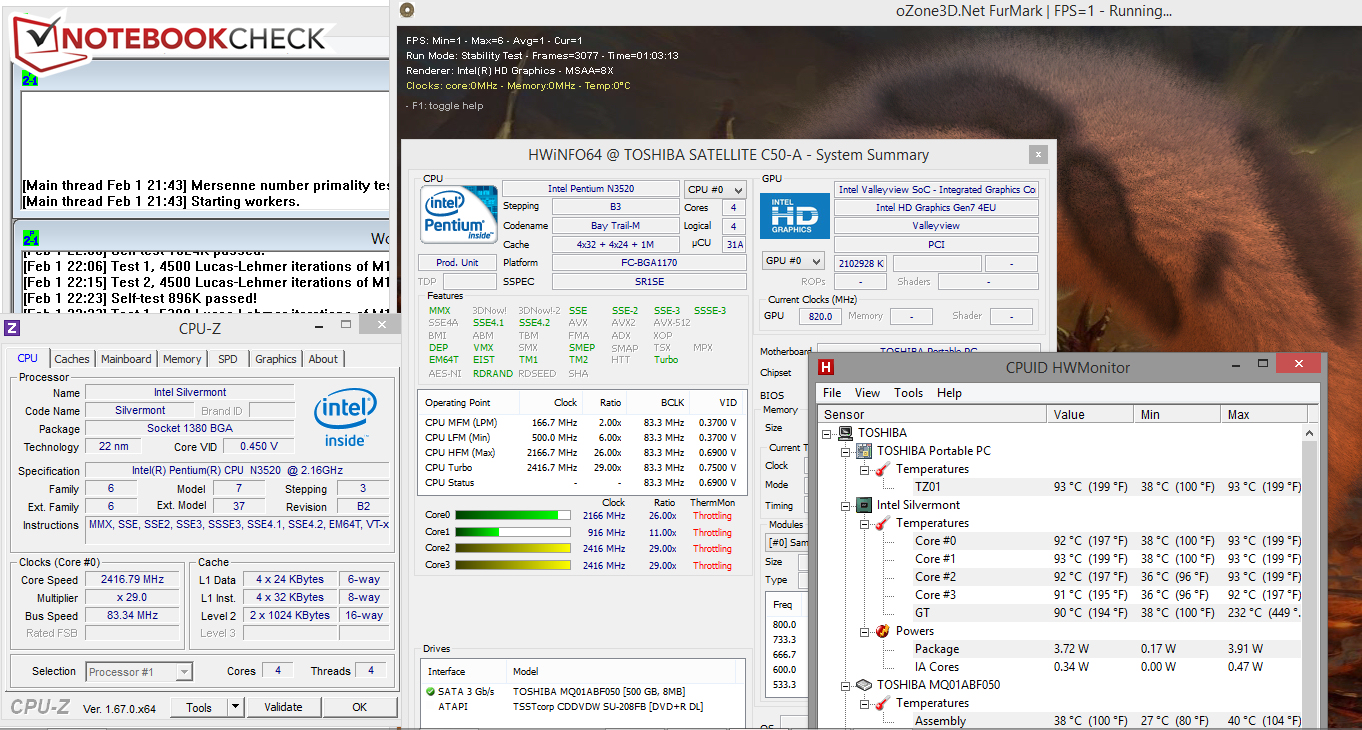Screen dimensions: 1362x730
Task: Open the View menu in HWMonitor
Action: click(x=868, y=393)
